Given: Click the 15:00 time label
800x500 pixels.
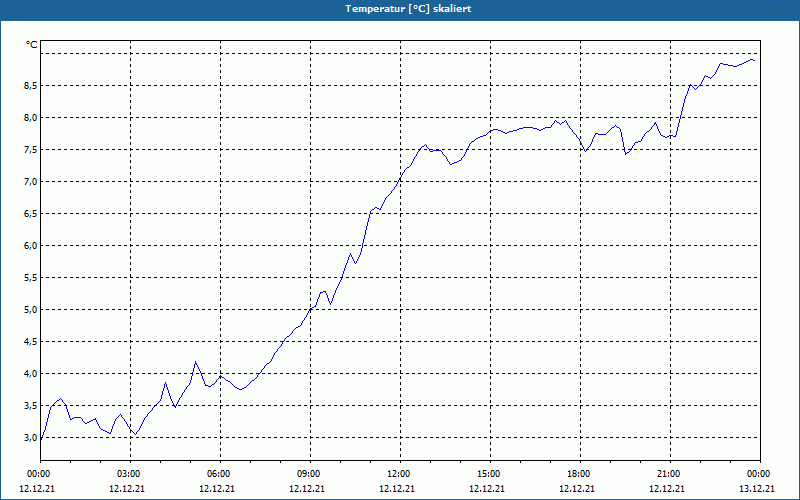Looking at the screenshot, I should click(488, 474).
